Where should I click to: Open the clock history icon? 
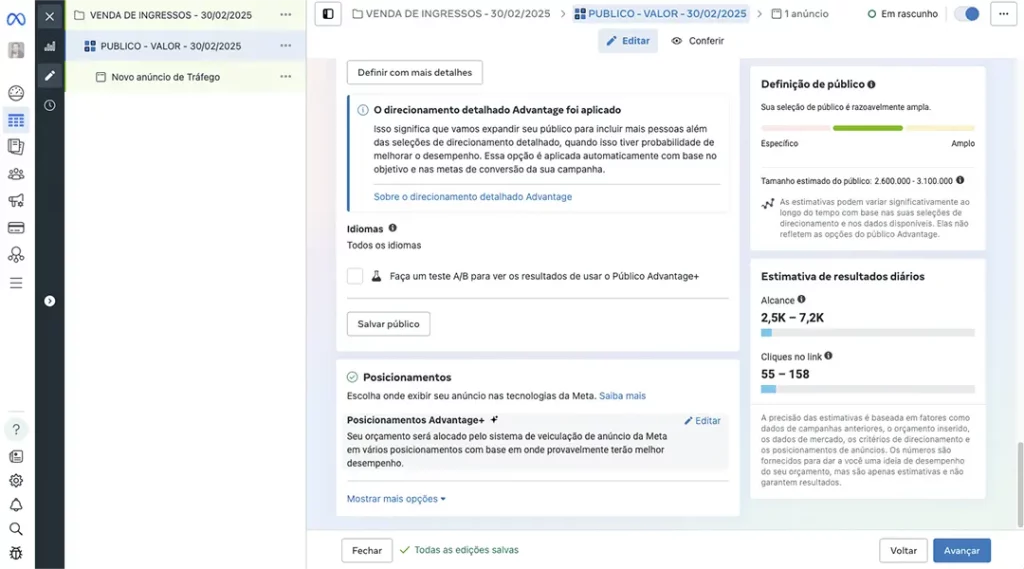pos(50,105)
